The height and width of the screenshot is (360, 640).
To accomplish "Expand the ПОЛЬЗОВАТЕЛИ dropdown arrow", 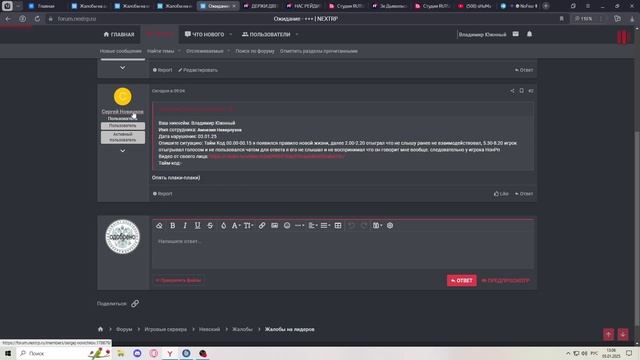I will pos(297,34).
